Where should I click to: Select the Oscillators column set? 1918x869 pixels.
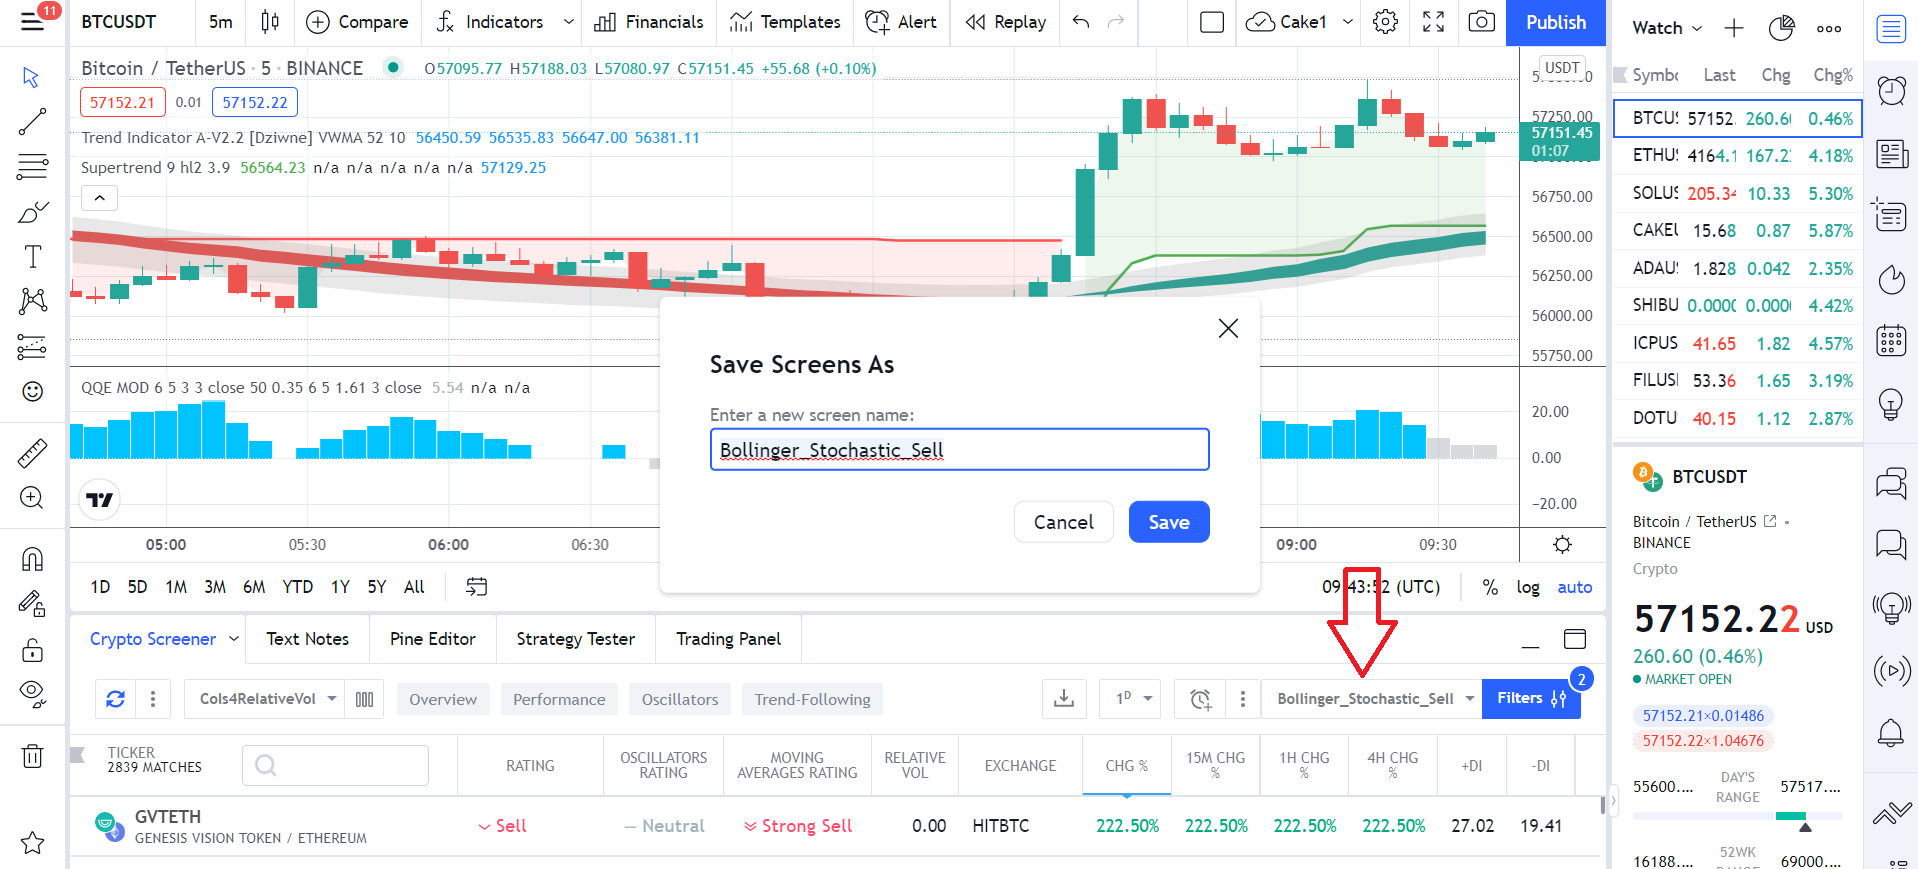click(680, 699)
